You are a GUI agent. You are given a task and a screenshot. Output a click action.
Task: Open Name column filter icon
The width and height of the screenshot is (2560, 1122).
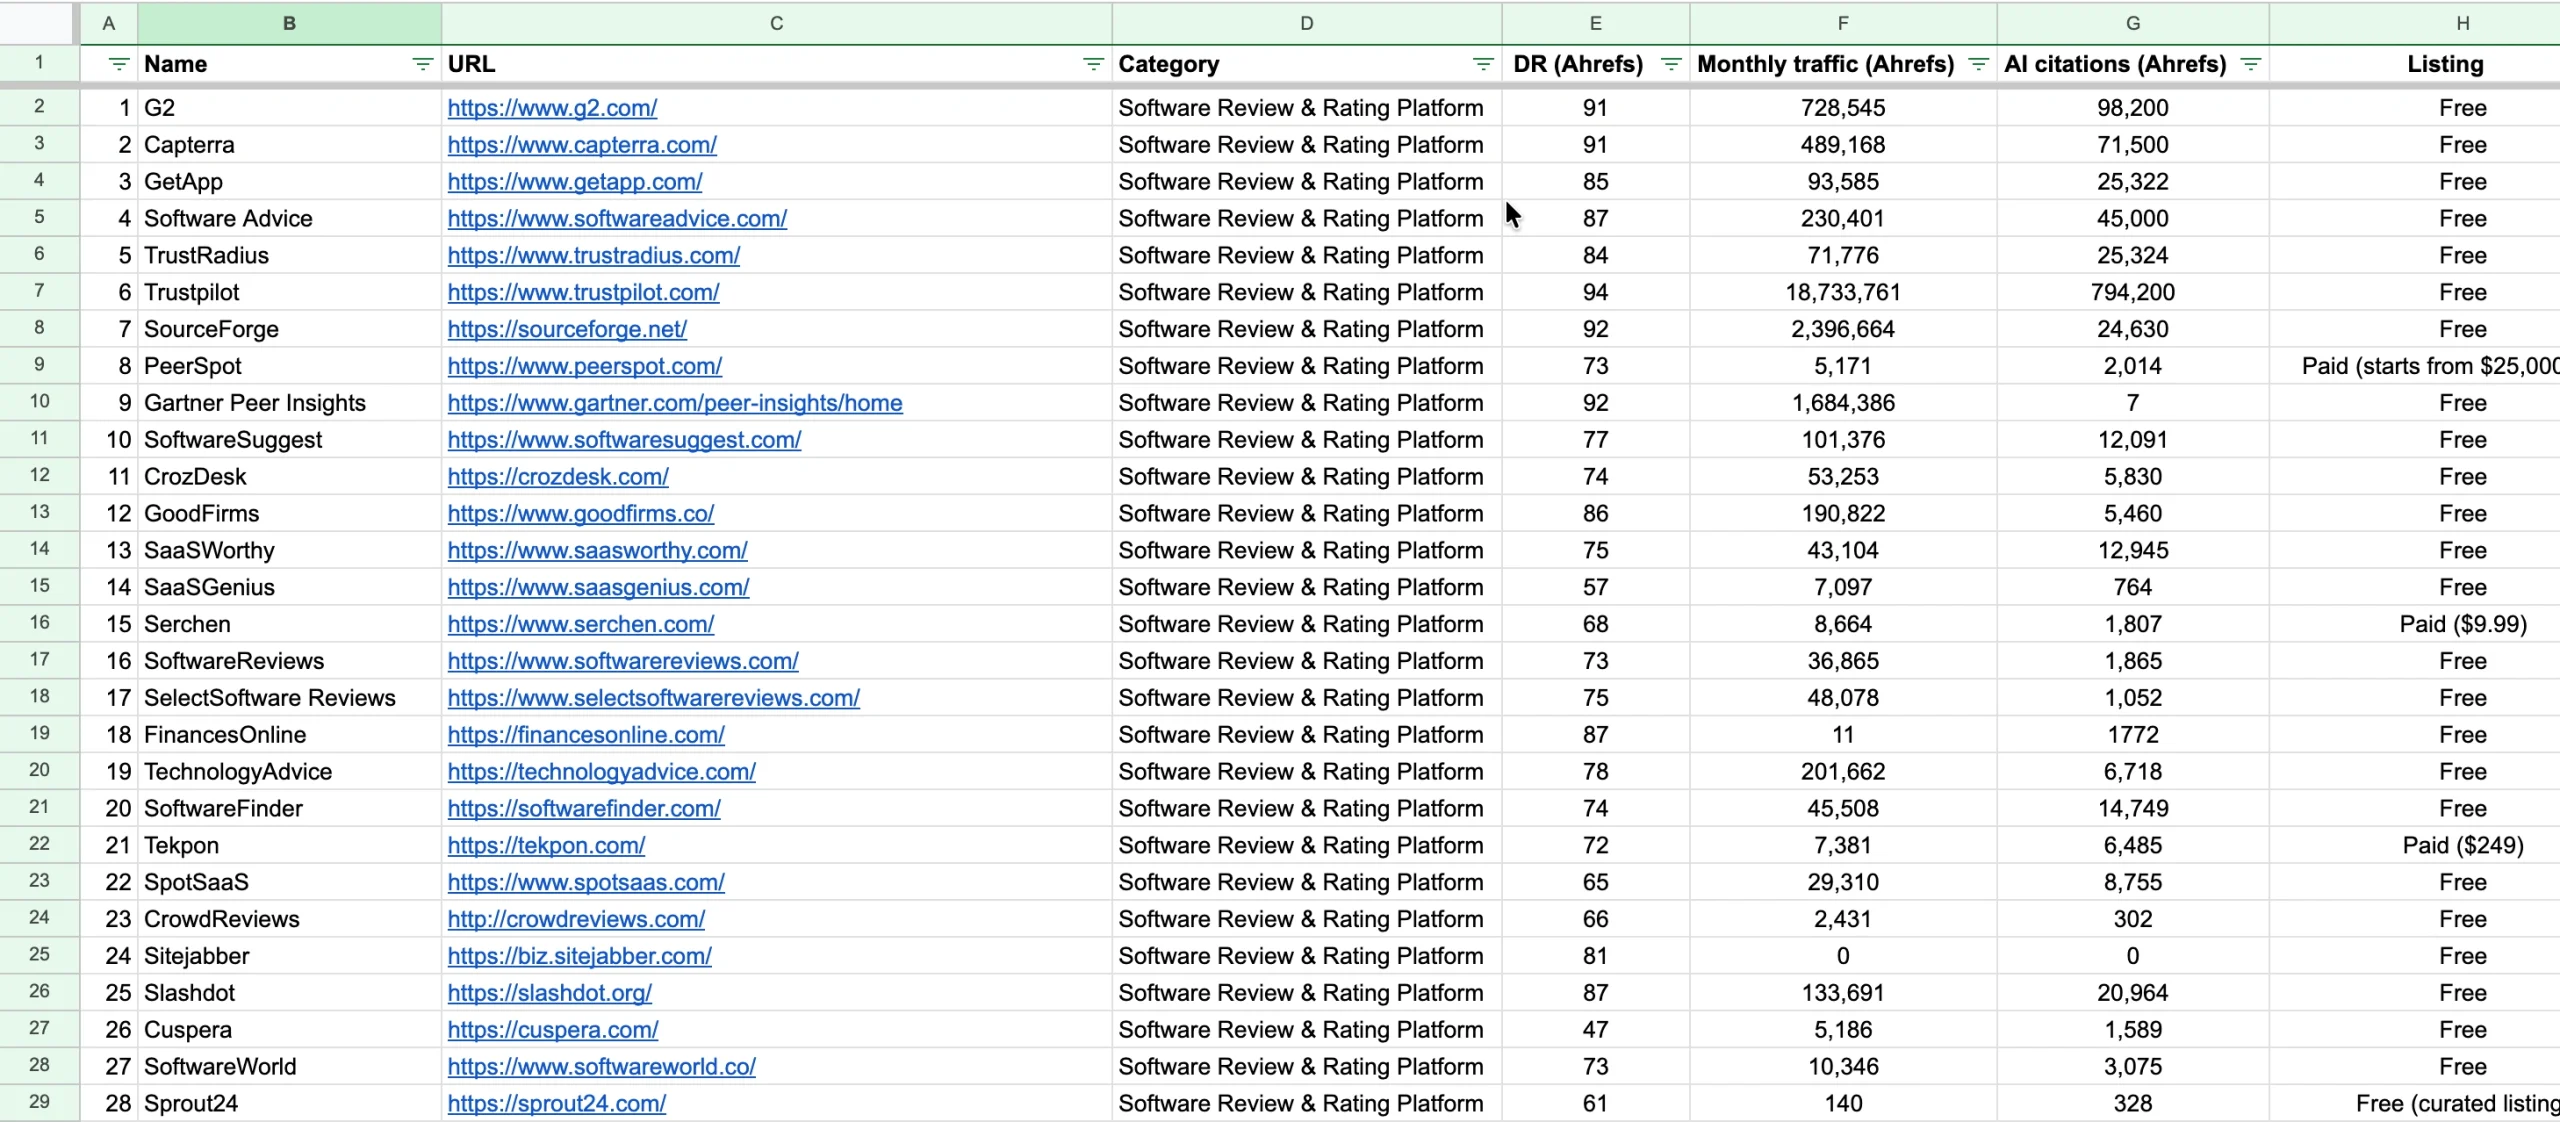(x=422, y=64)
